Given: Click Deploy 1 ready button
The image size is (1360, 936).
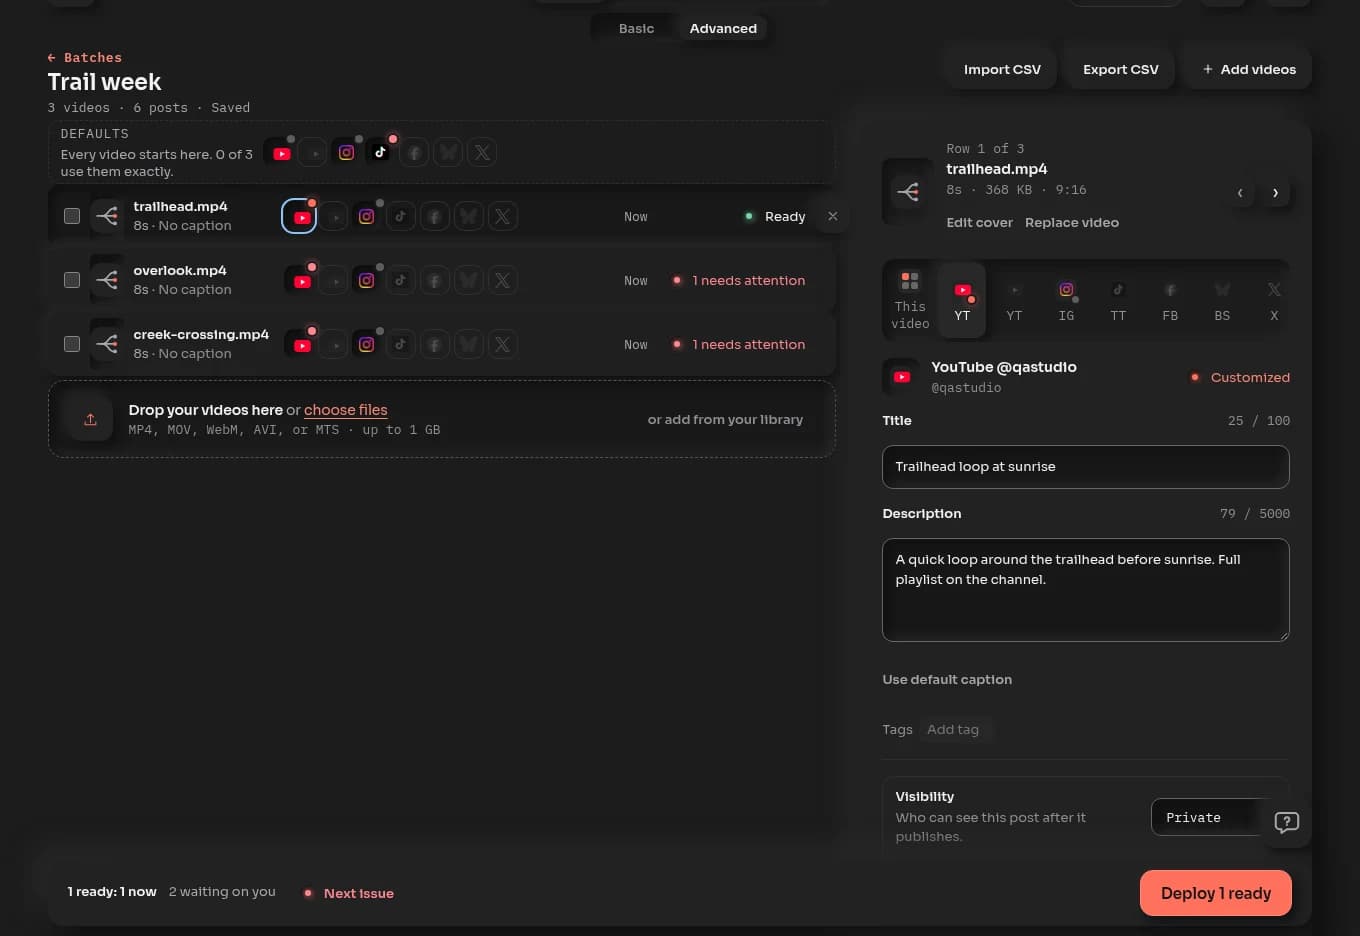Looking at the screenshot, I should pyautogui.click(x=1216, y=893).
